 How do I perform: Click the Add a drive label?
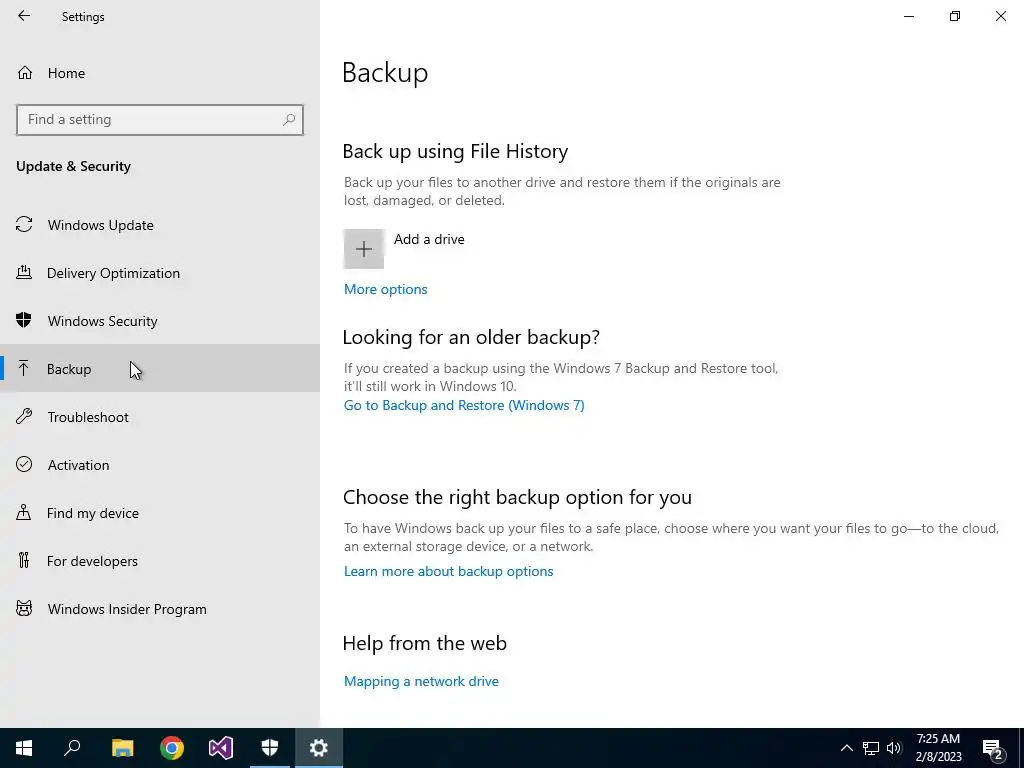click(429, 239)
